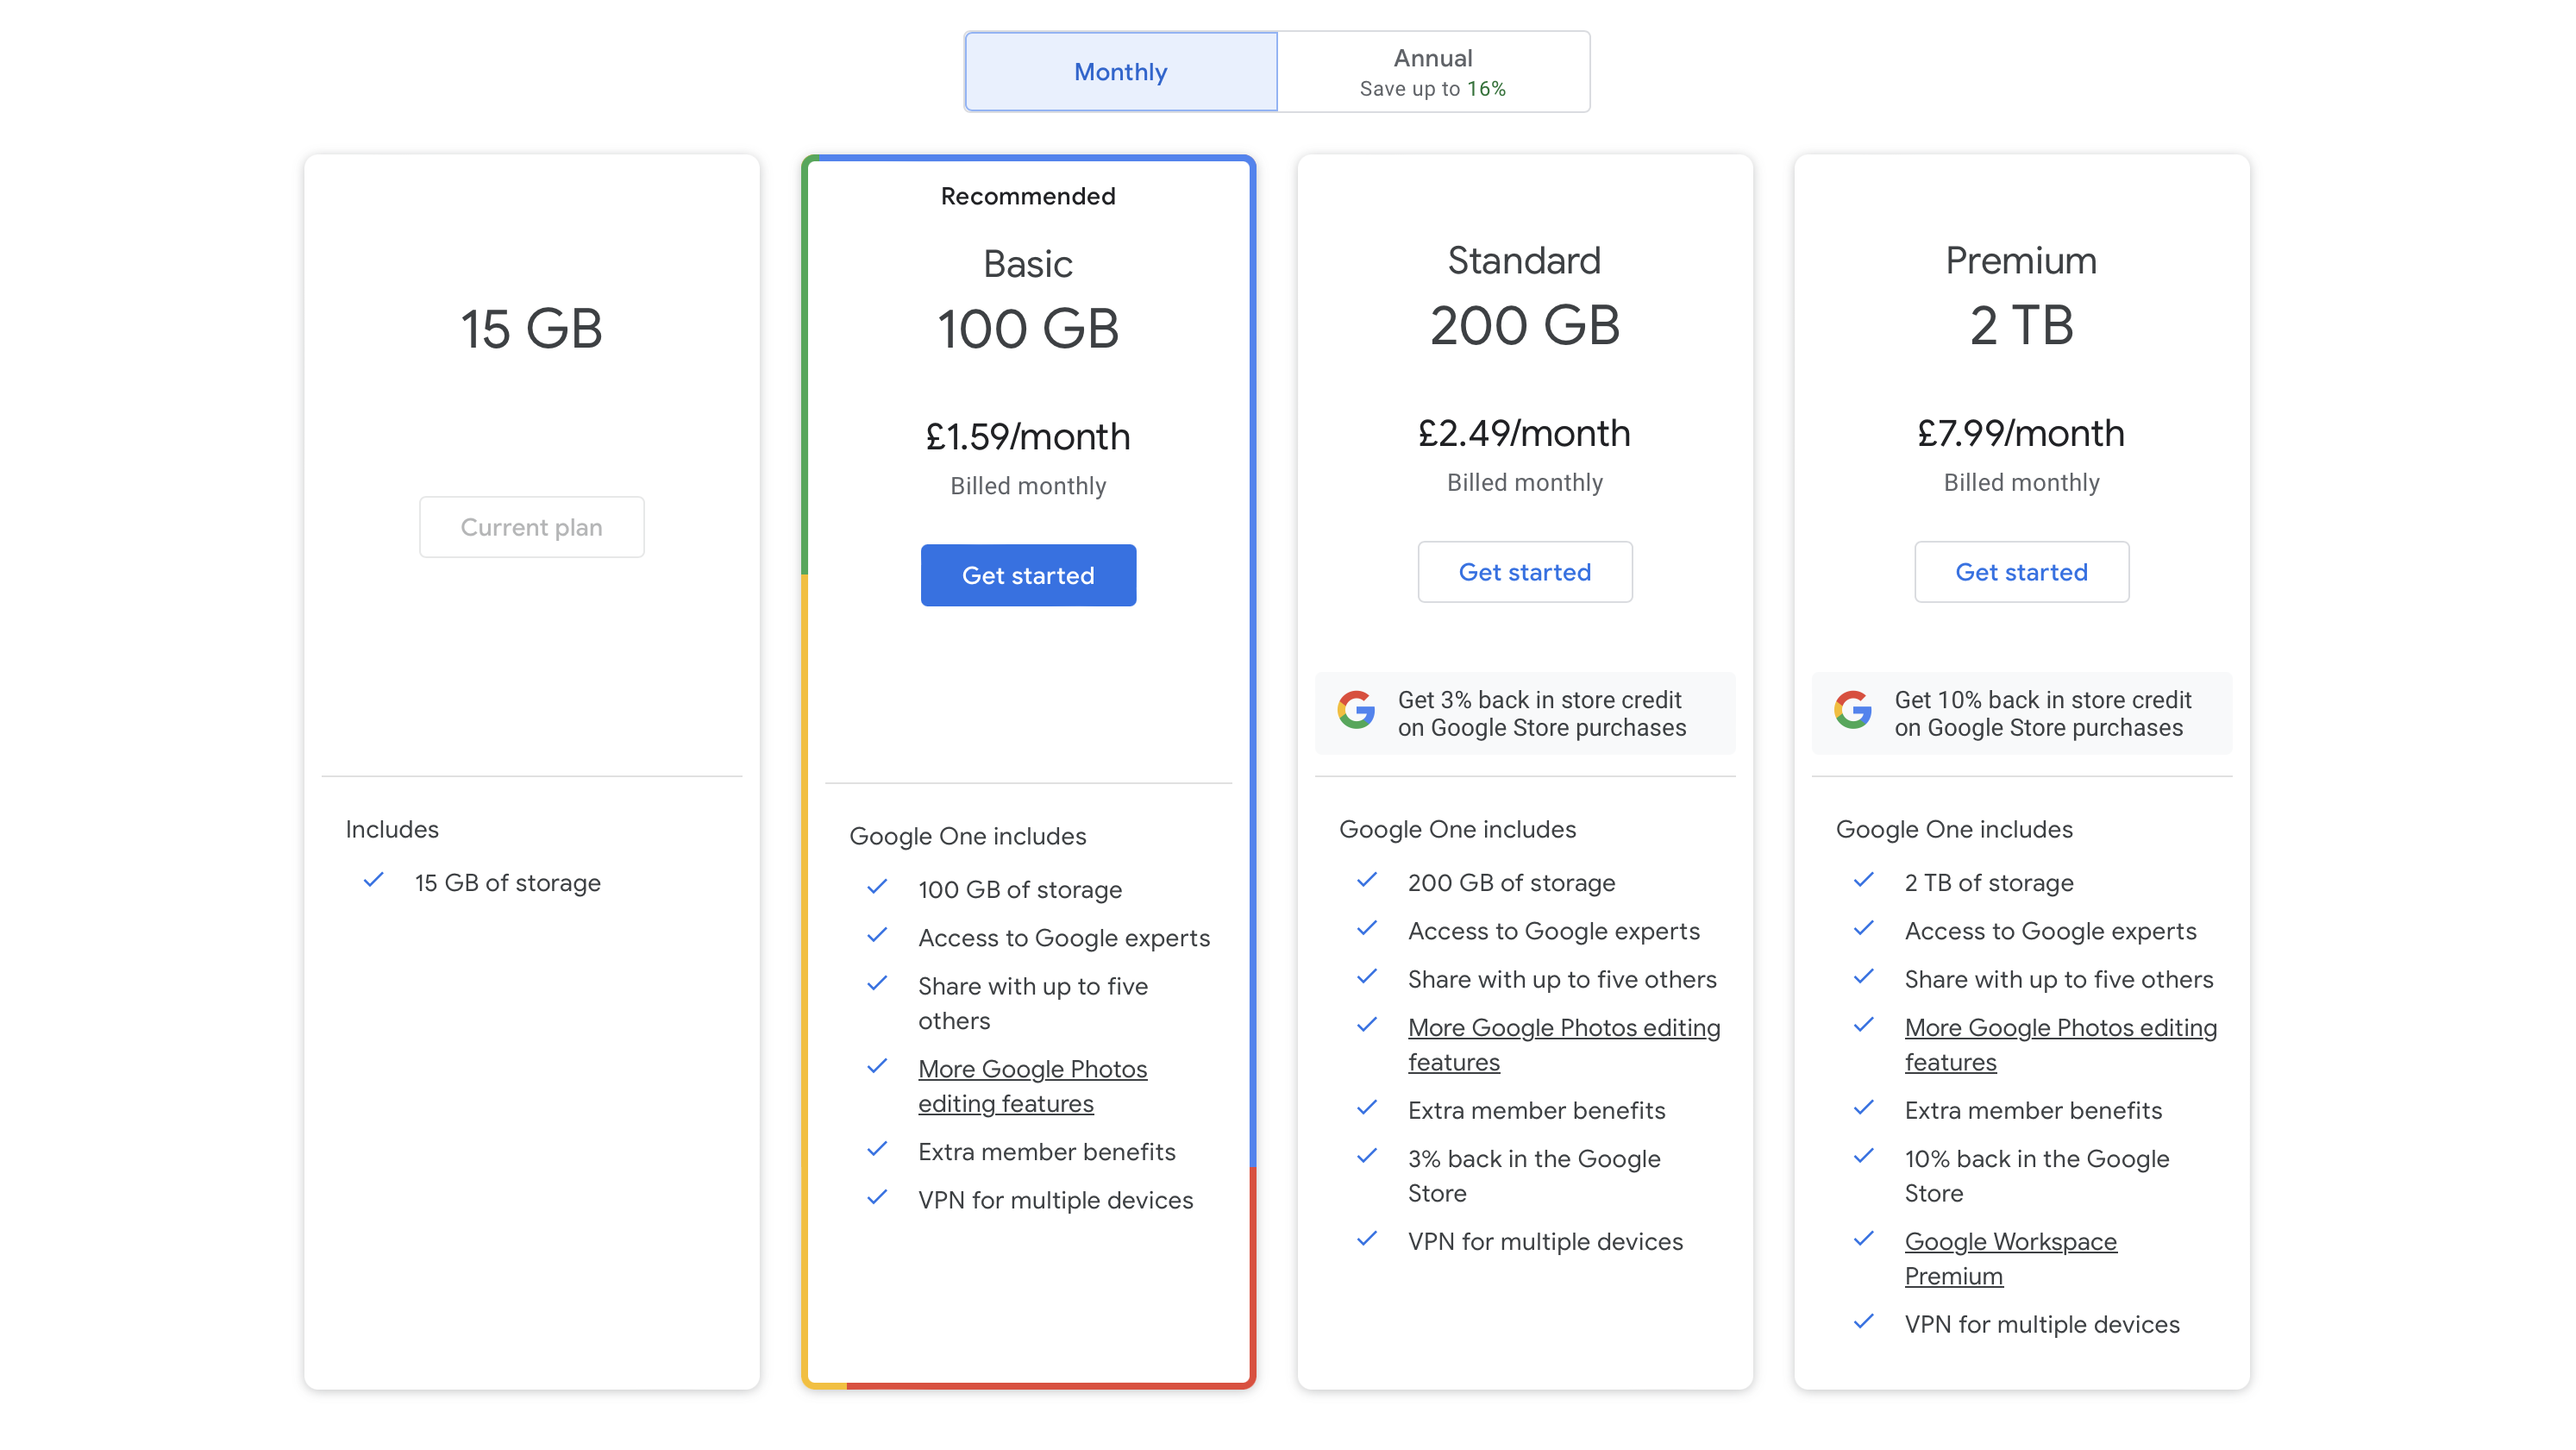This screenshot has height=1450, width=2576.
Task: Click Get started on Standard 200 GB plan
Action: coord(1525,572)
